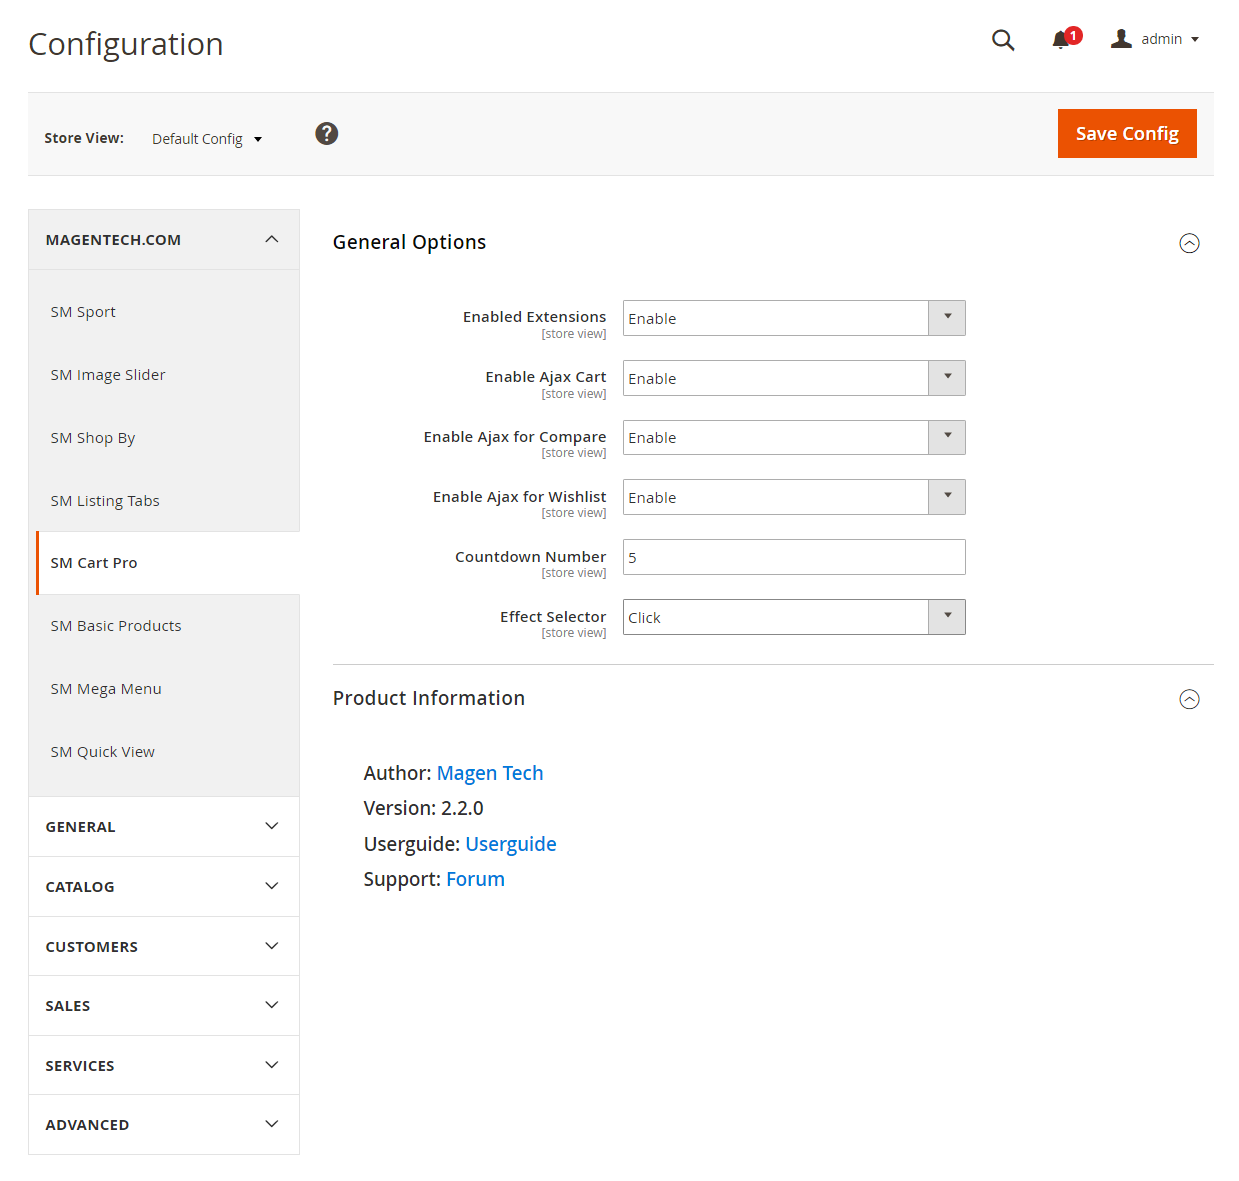The width and height of the screenshot is (1239, 1181).
Task: Click the help question mark icon
Action: tap(326, 134)
